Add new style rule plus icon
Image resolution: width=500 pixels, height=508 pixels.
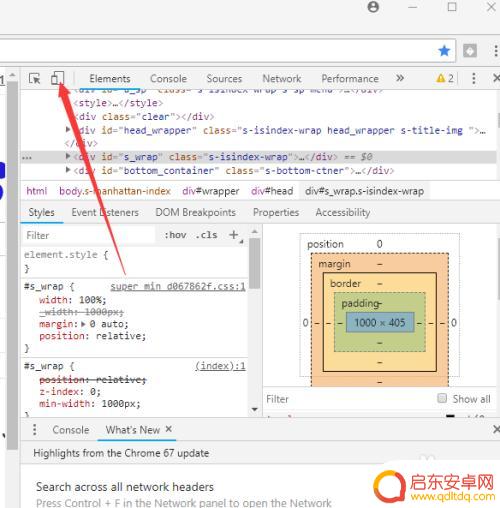tap(234, 235)
